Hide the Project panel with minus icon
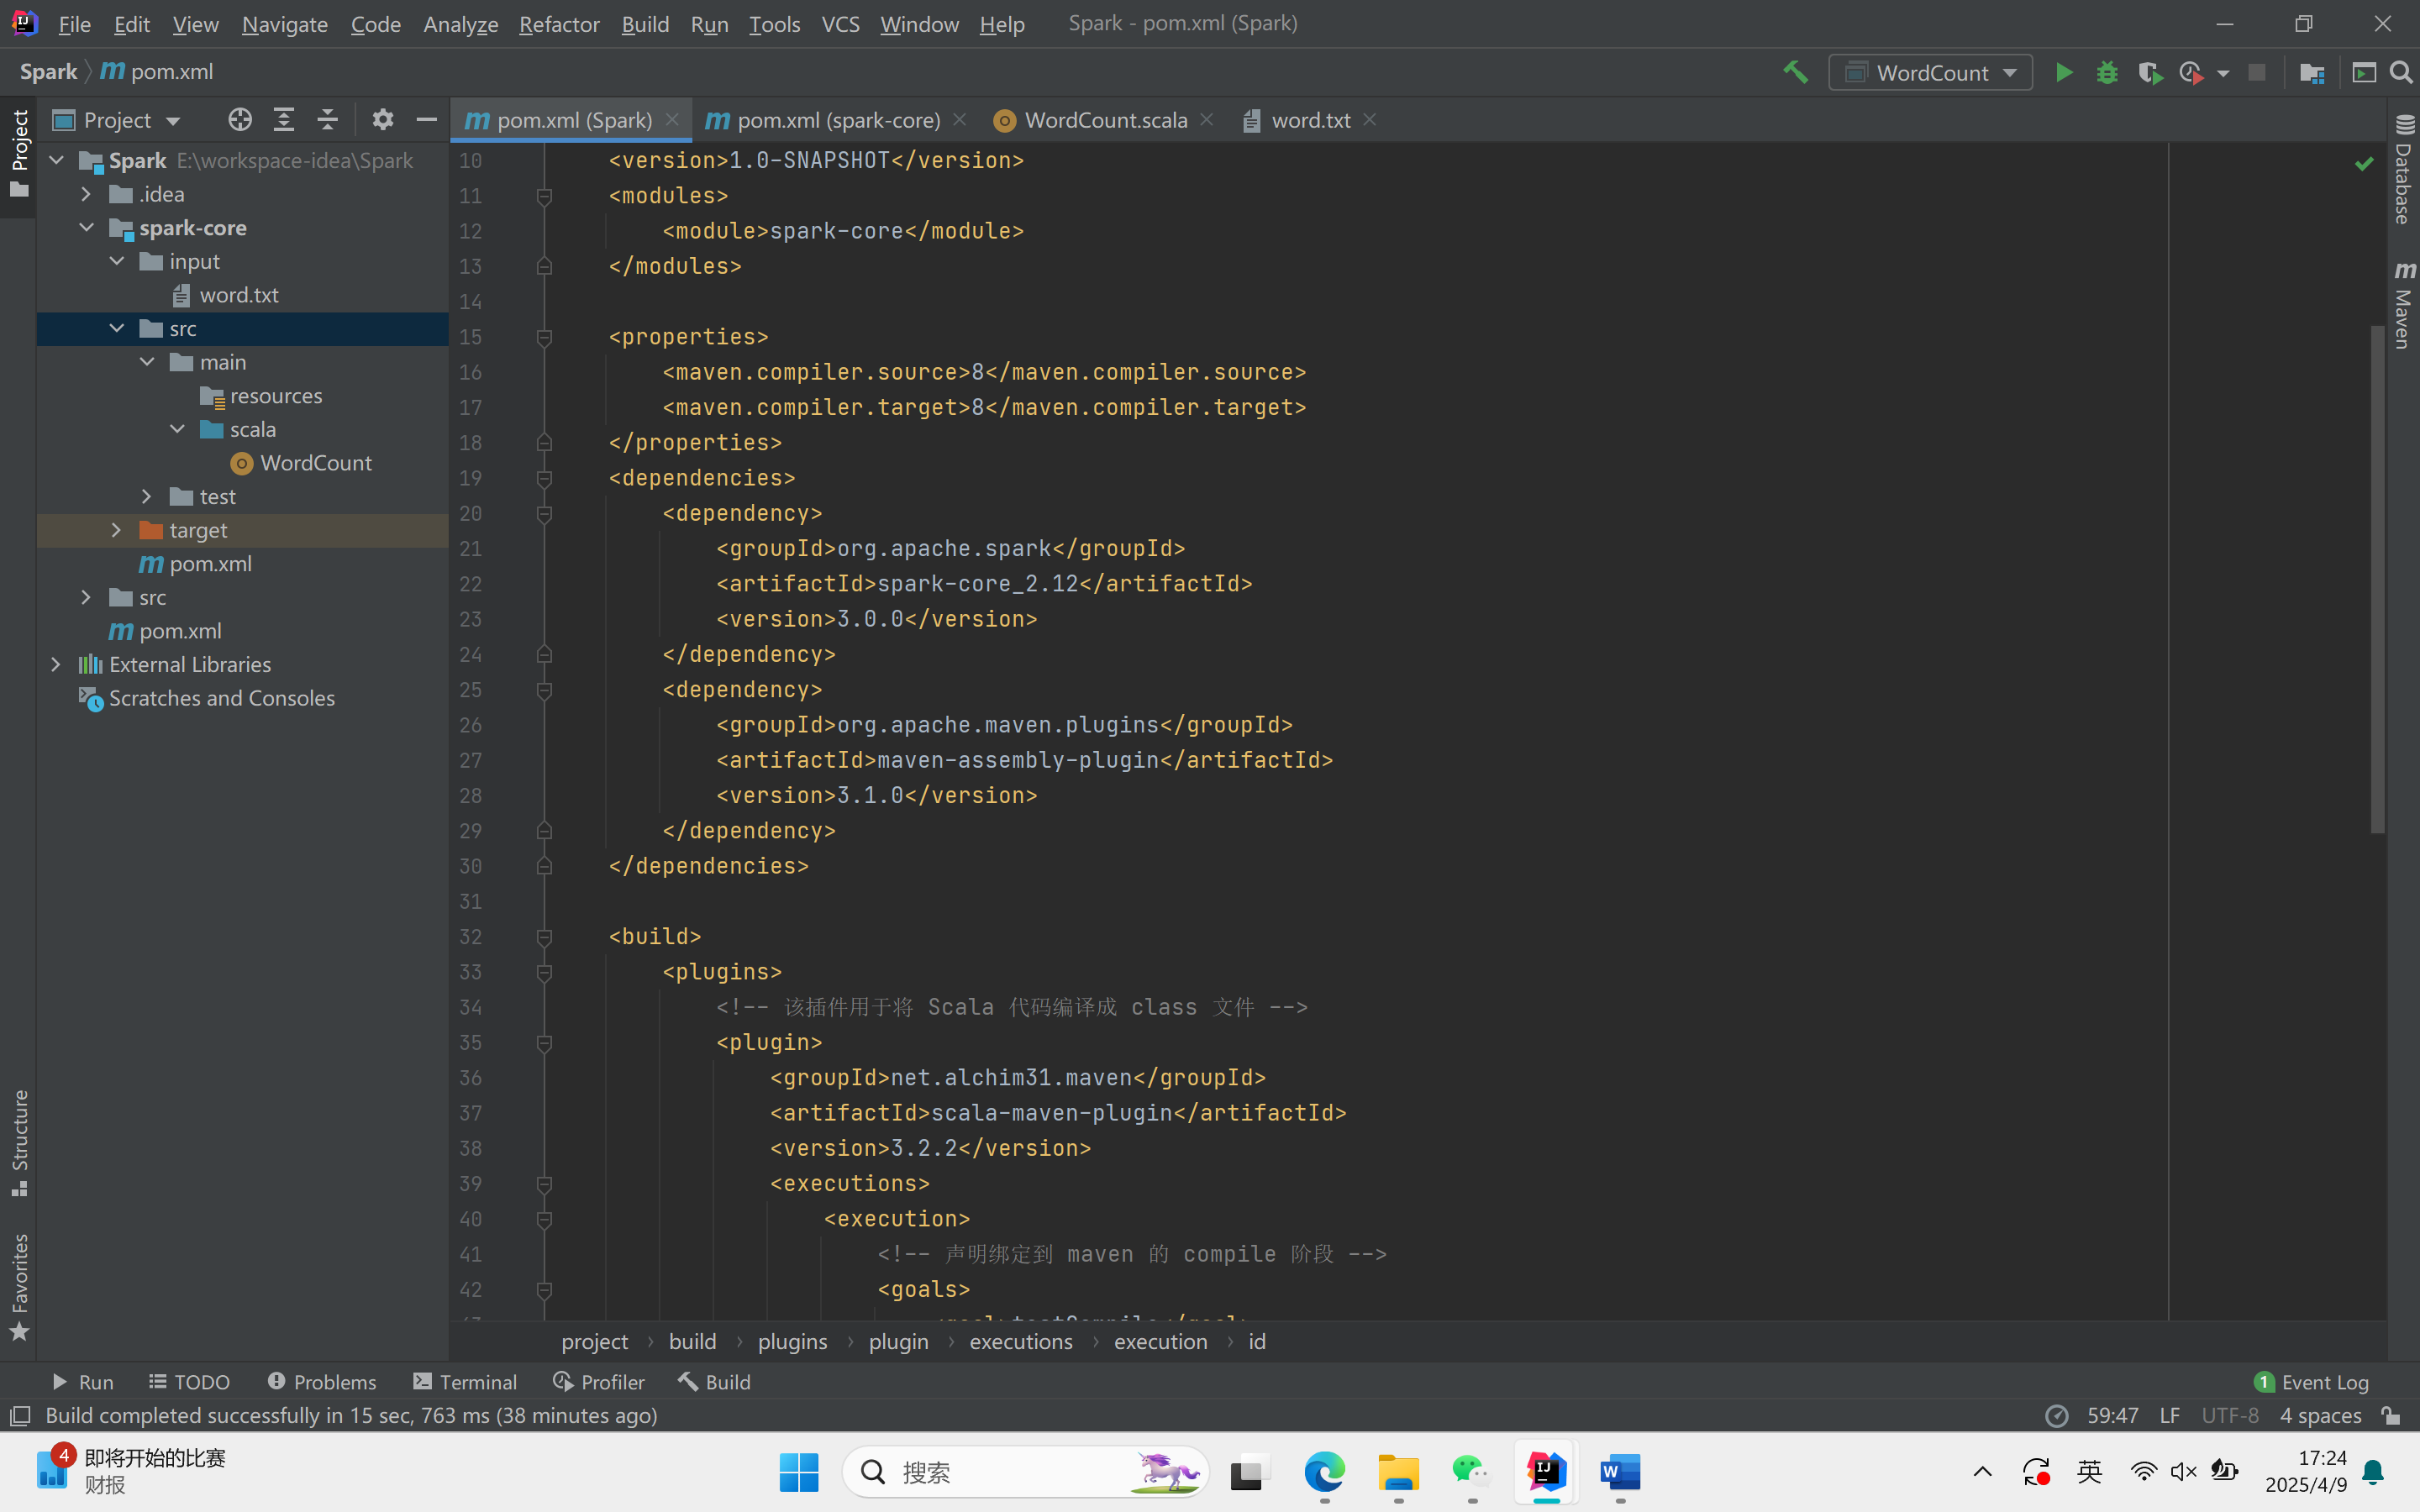The image size is (2420, 1512). 427,120
